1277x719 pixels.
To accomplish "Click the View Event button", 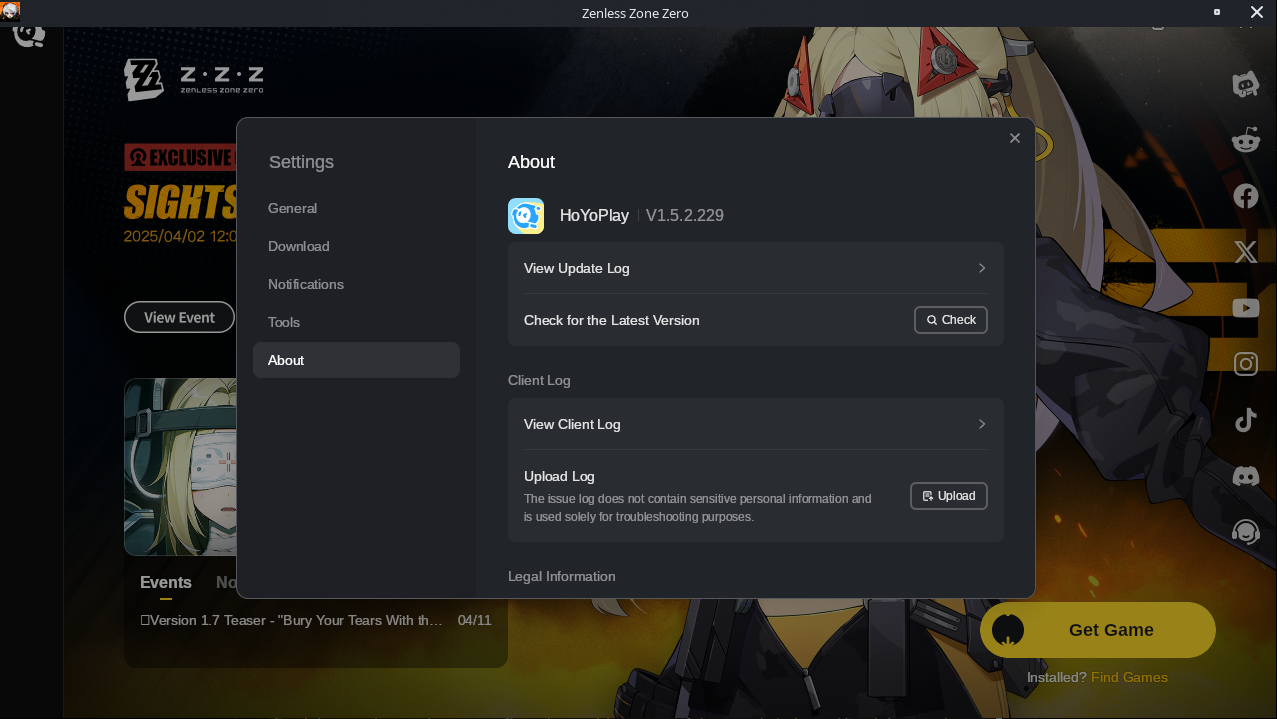I will (179, 317).
